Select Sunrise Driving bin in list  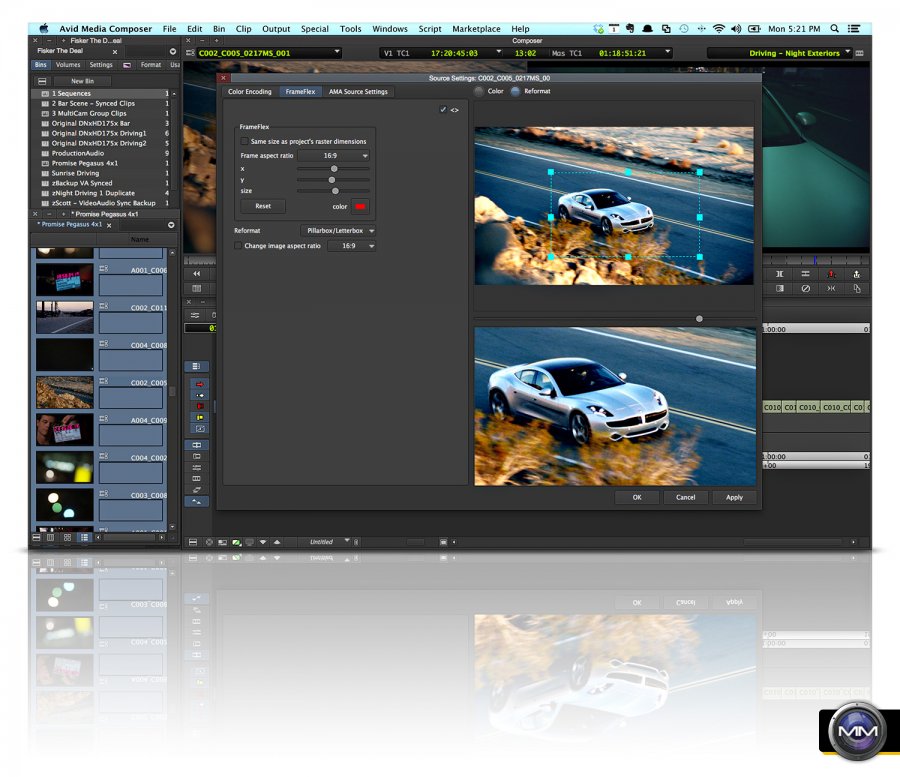click(x=76, y=173)
